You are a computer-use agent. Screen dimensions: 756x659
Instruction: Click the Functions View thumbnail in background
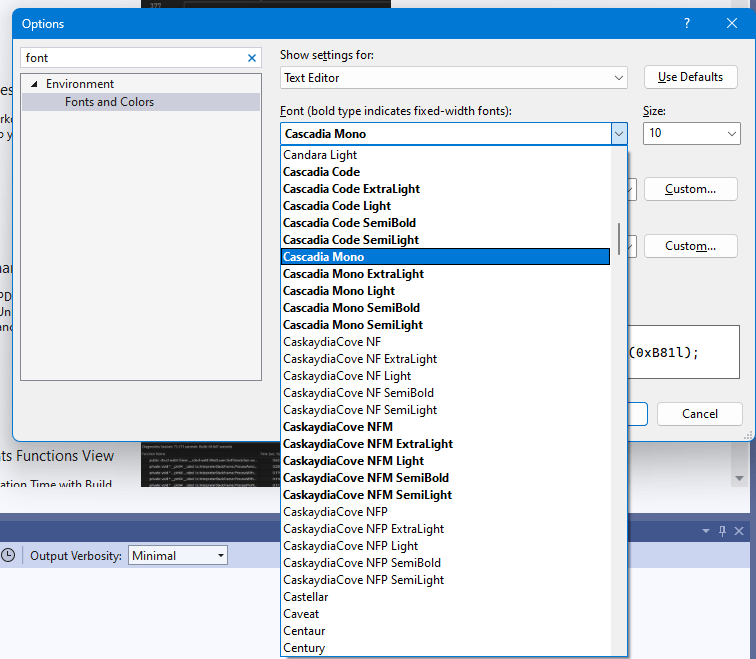pos(210,465)
